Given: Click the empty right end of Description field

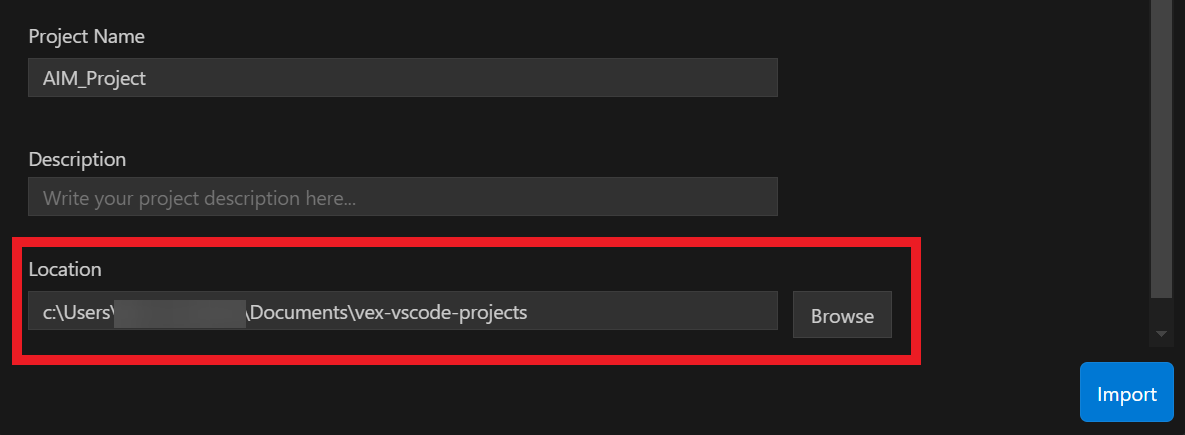Looking at the screenshot, I should pos(700,197).
